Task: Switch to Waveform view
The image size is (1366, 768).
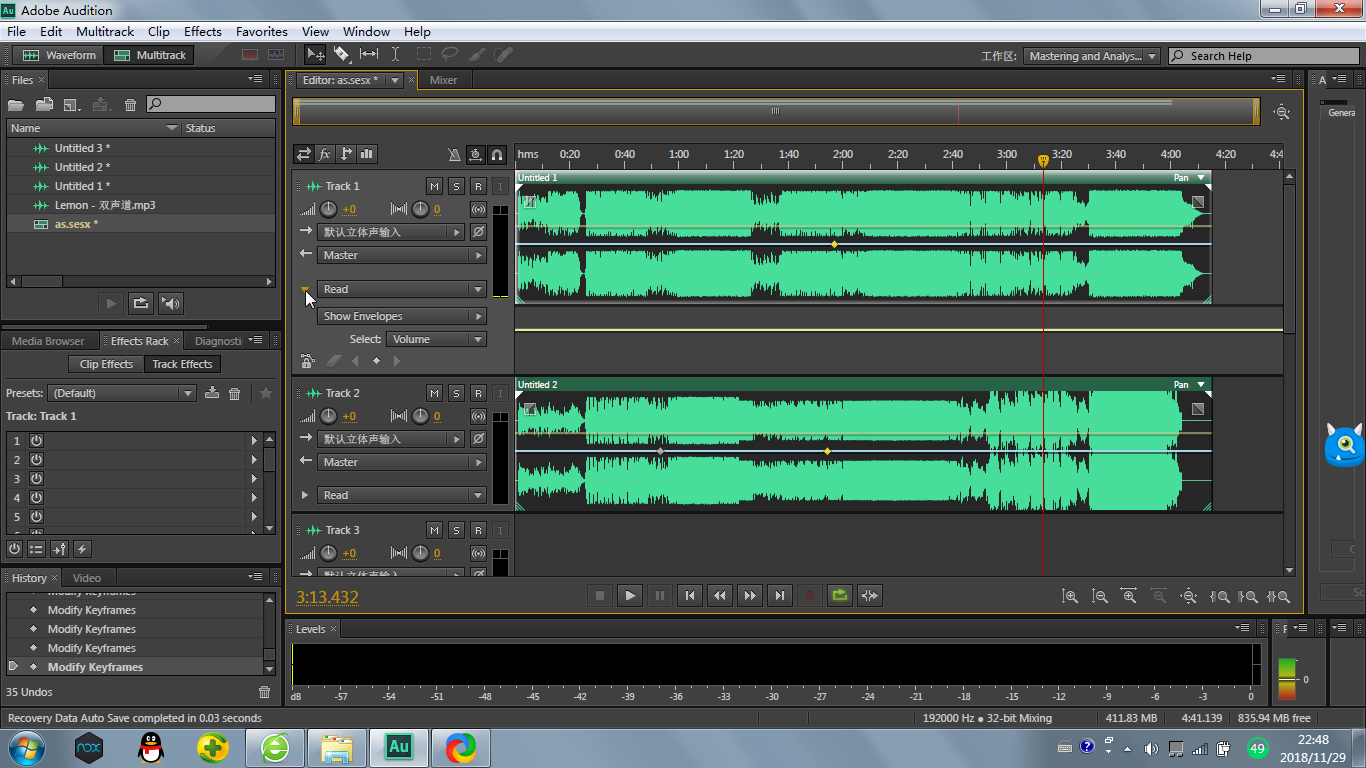Action: click(59, 55)
